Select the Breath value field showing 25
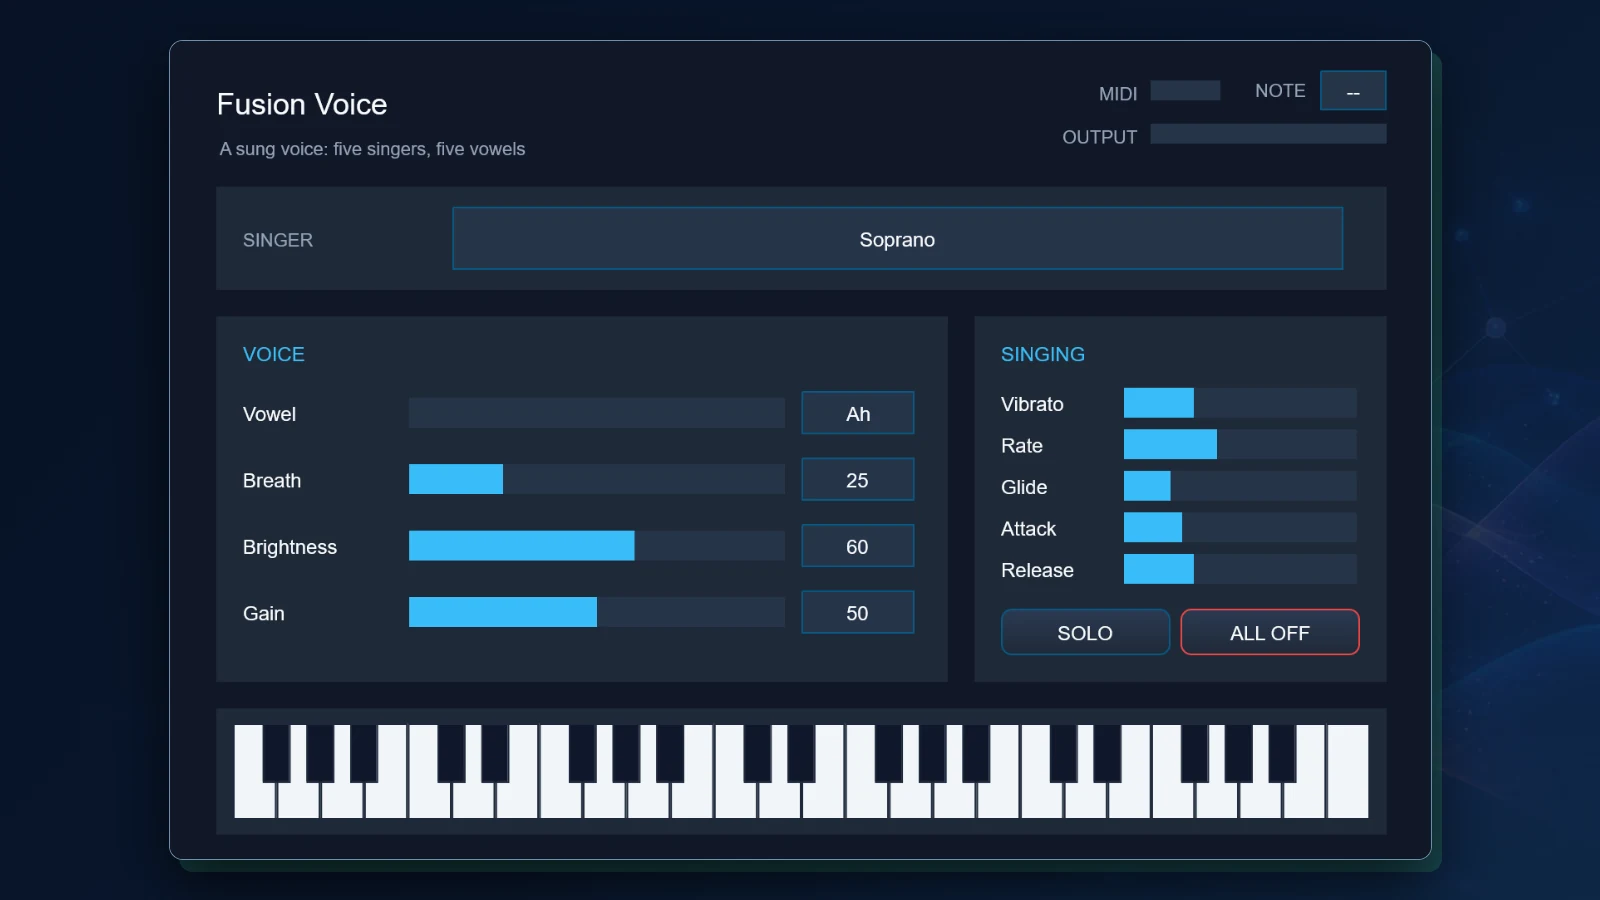Screen dimensions: 1600x900 858,479
